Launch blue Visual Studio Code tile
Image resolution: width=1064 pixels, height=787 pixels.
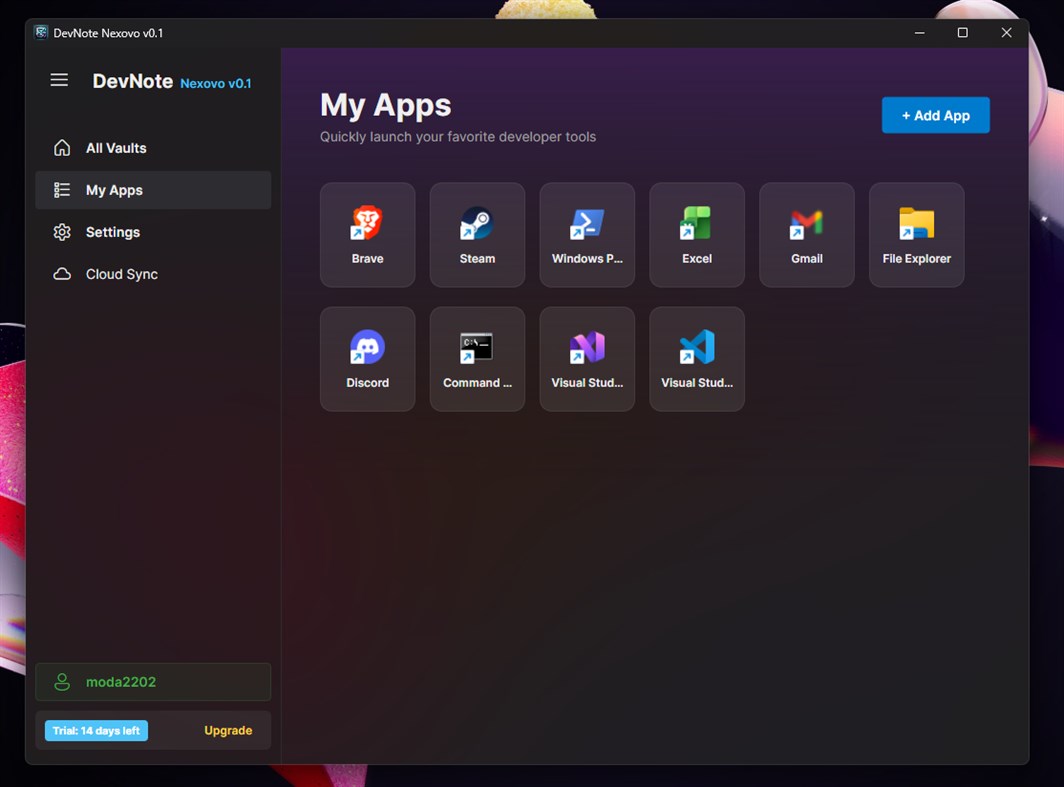pyautogui.click(x=697, y=359)
